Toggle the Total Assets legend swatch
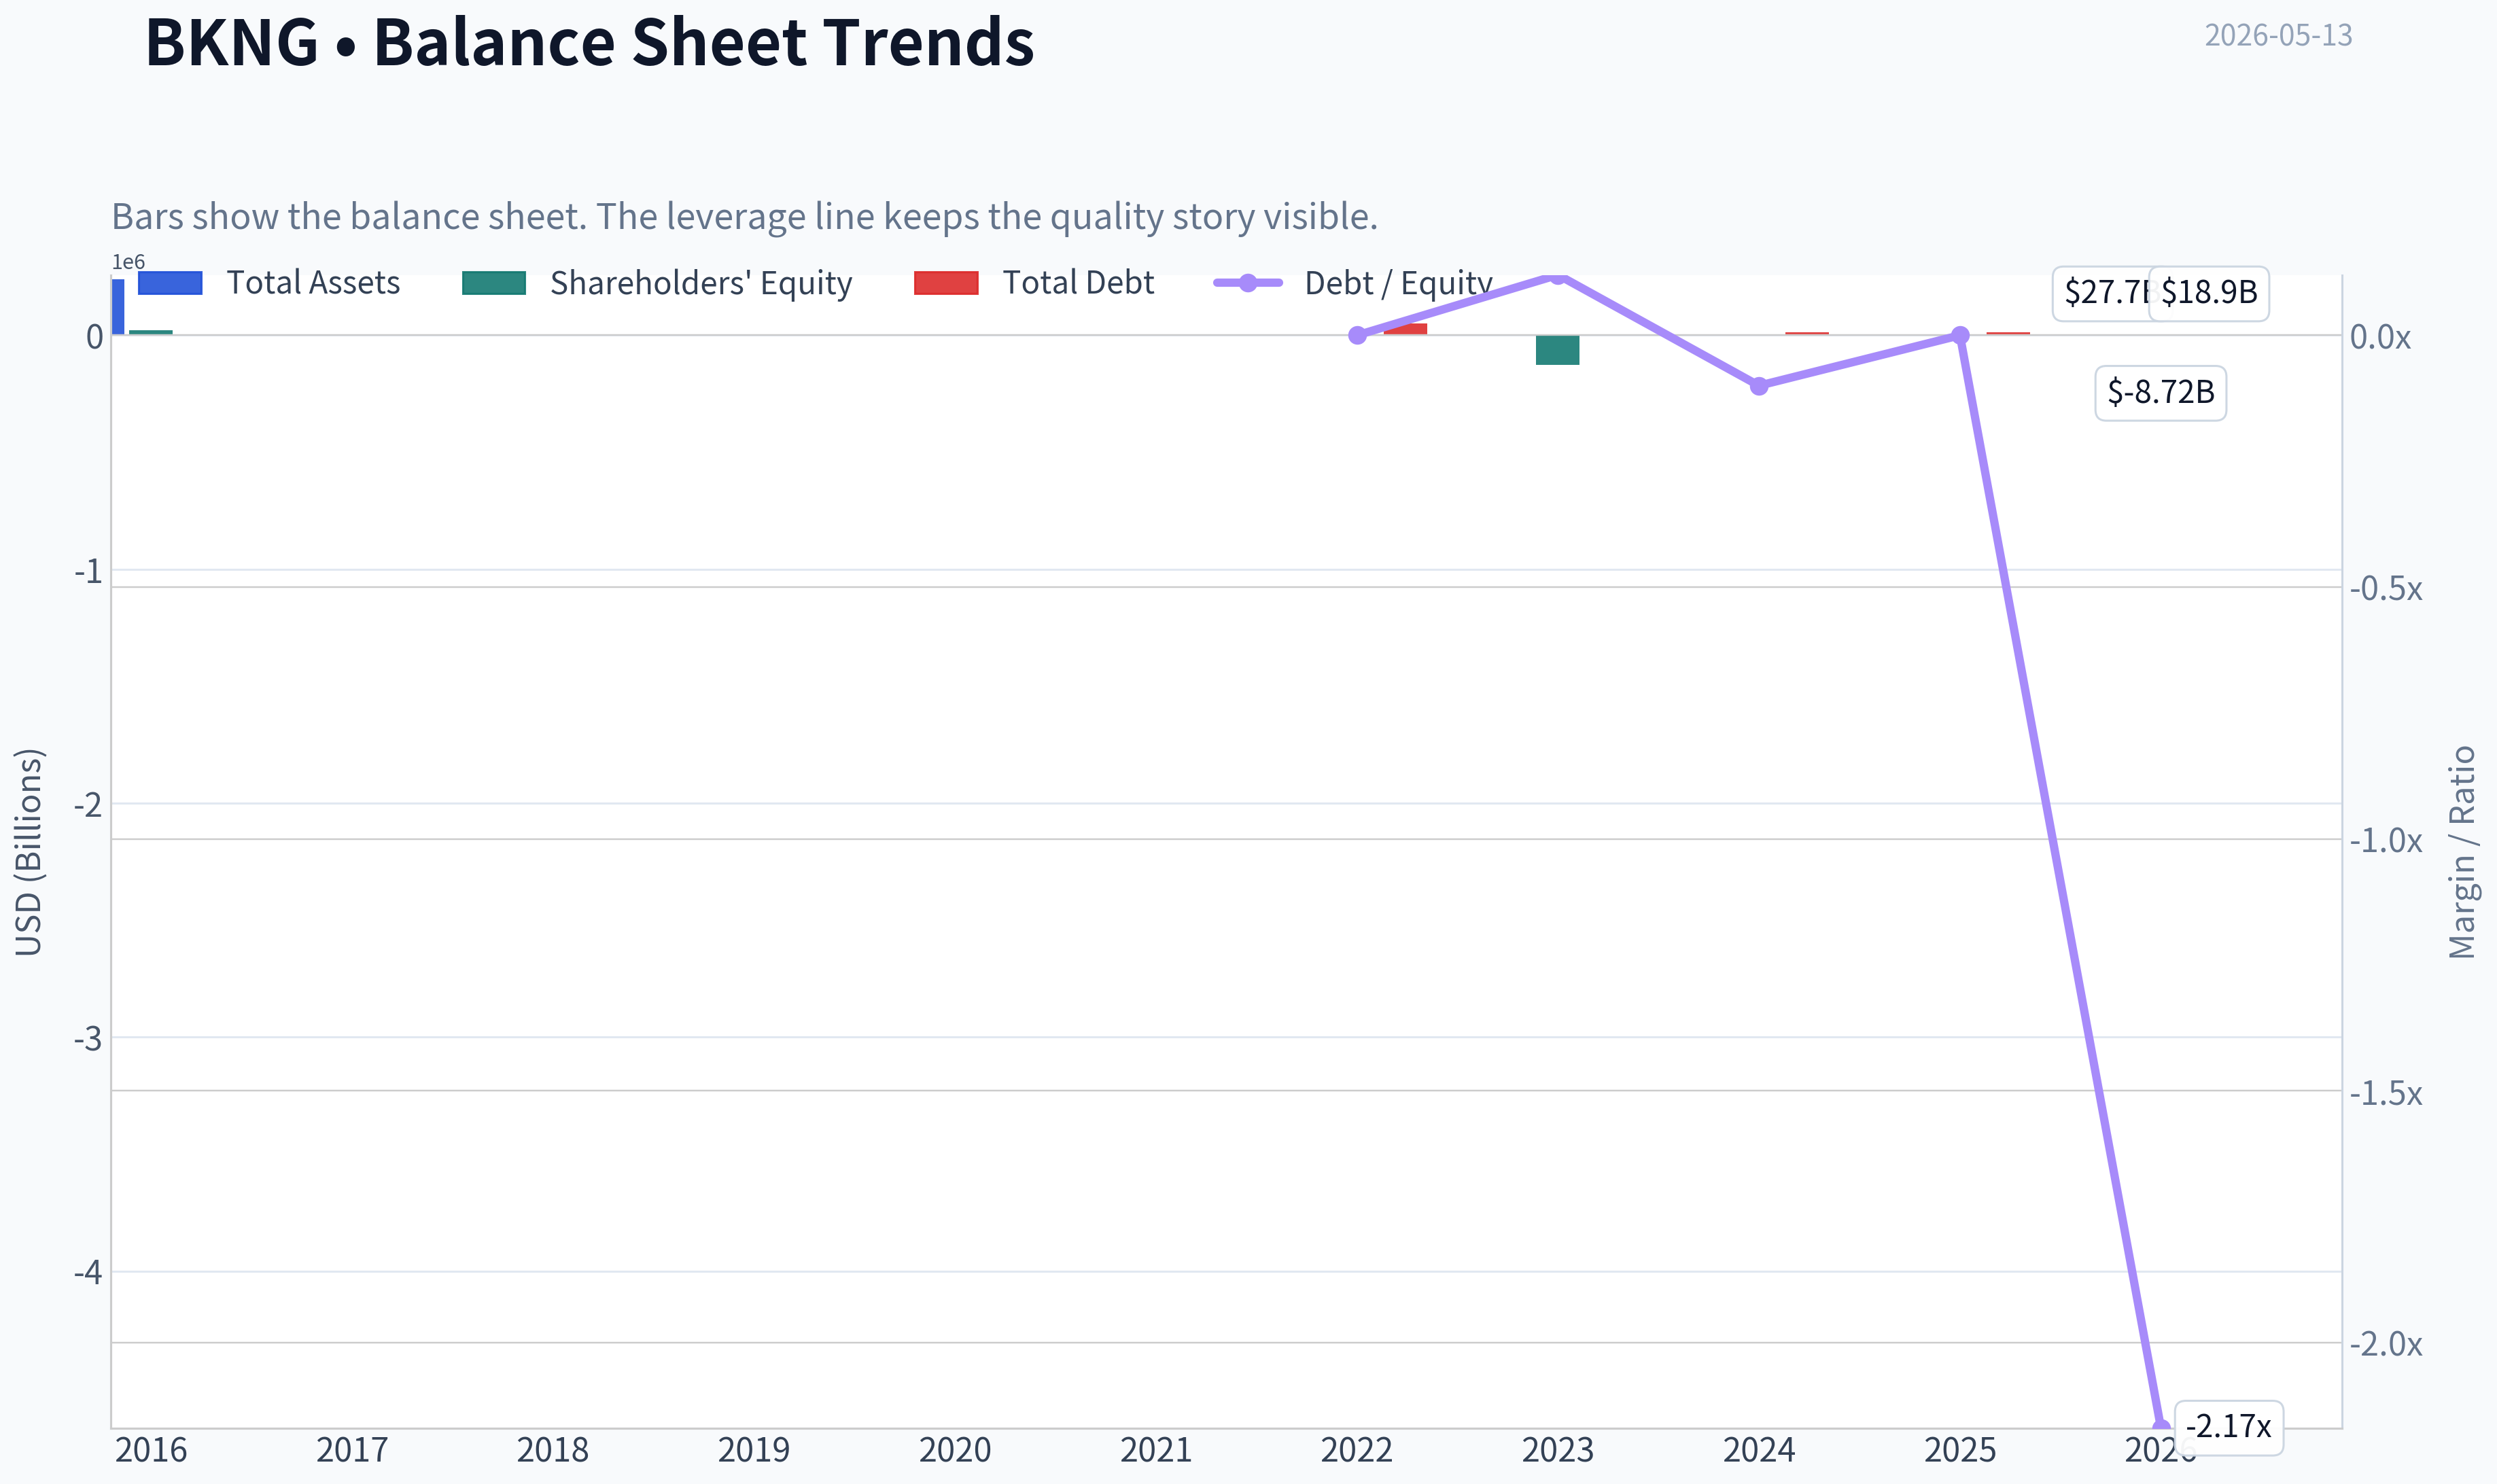The image size is (2497, 1484). (x=170, y=283)
